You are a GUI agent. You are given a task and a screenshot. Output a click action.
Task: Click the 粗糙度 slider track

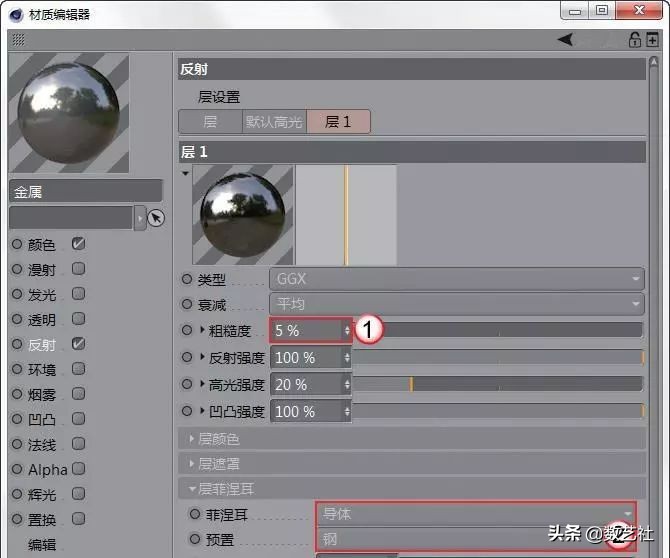pos(498,330)
